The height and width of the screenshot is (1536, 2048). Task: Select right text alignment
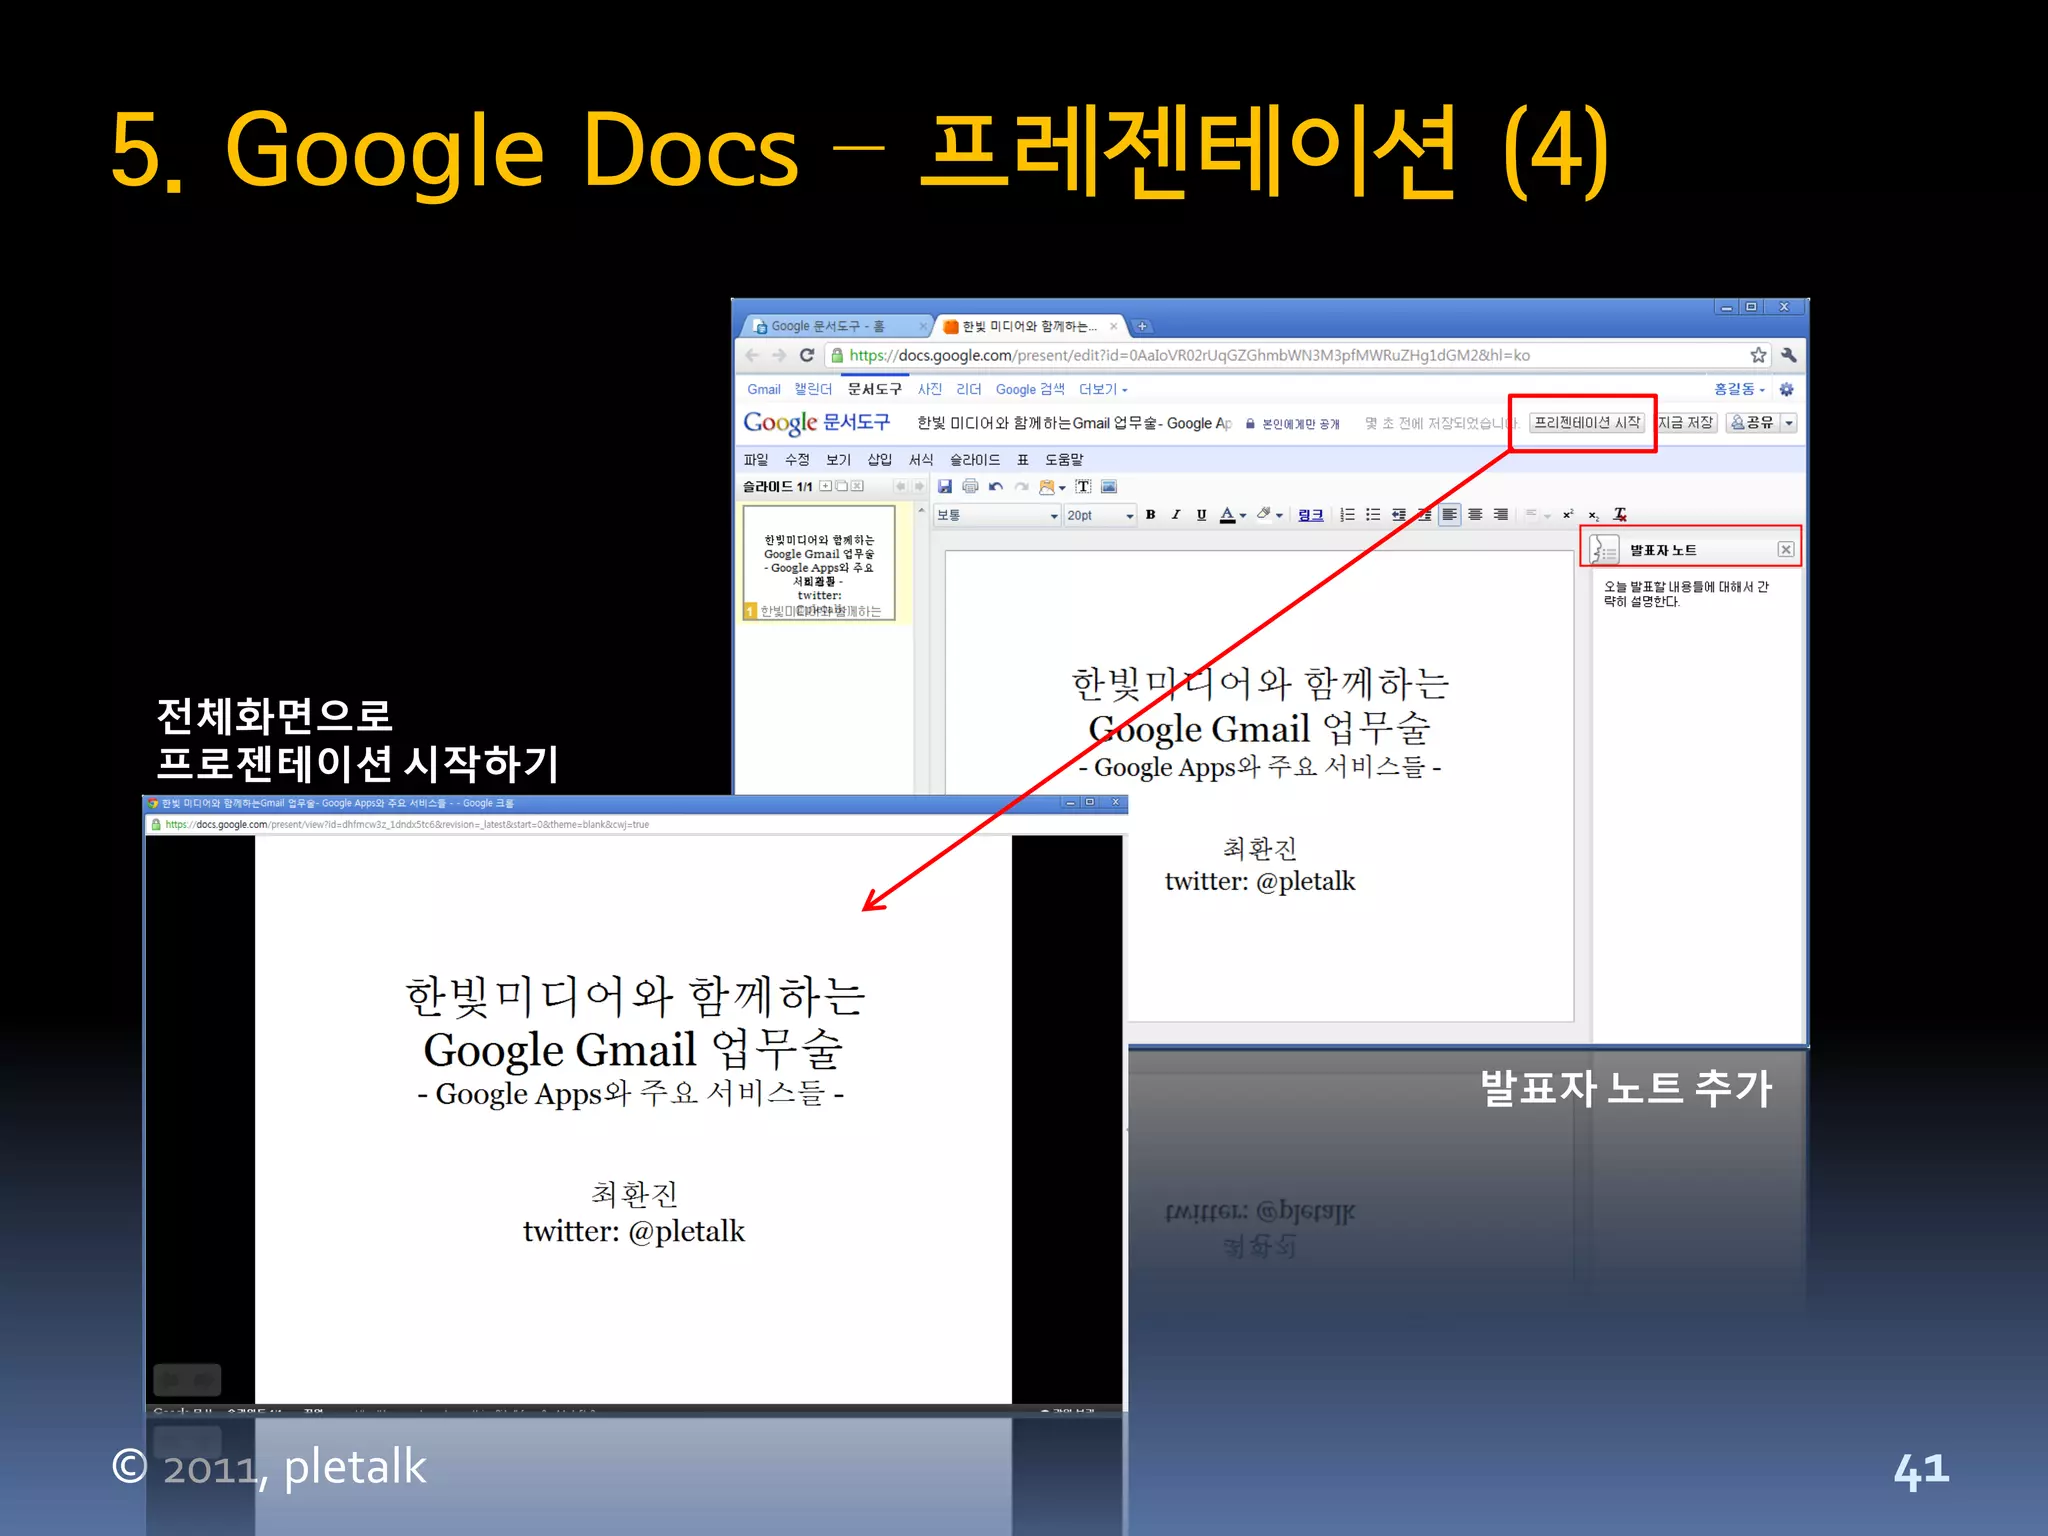(1502, 515)
